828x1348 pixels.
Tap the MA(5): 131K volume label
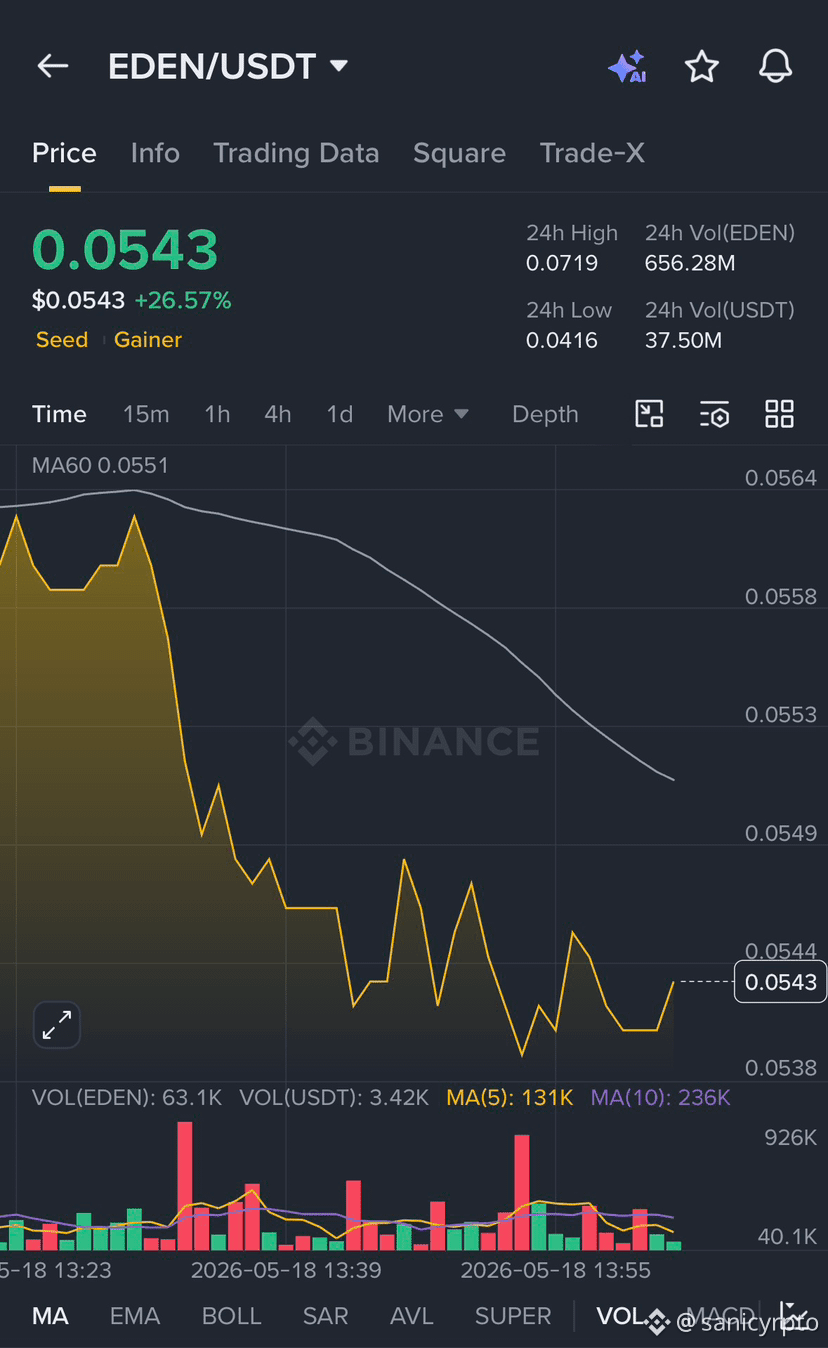point(510,1098)
